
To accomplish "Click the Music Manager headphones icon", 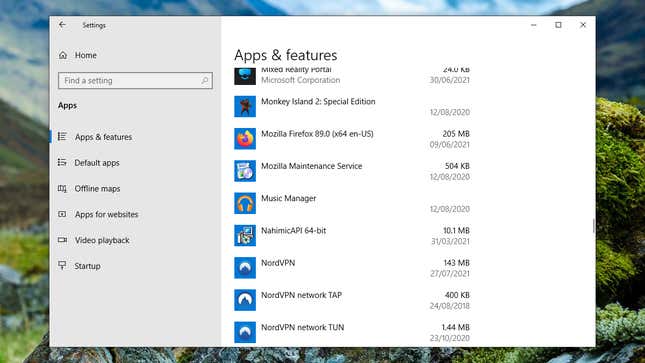I will coord(245,203).
